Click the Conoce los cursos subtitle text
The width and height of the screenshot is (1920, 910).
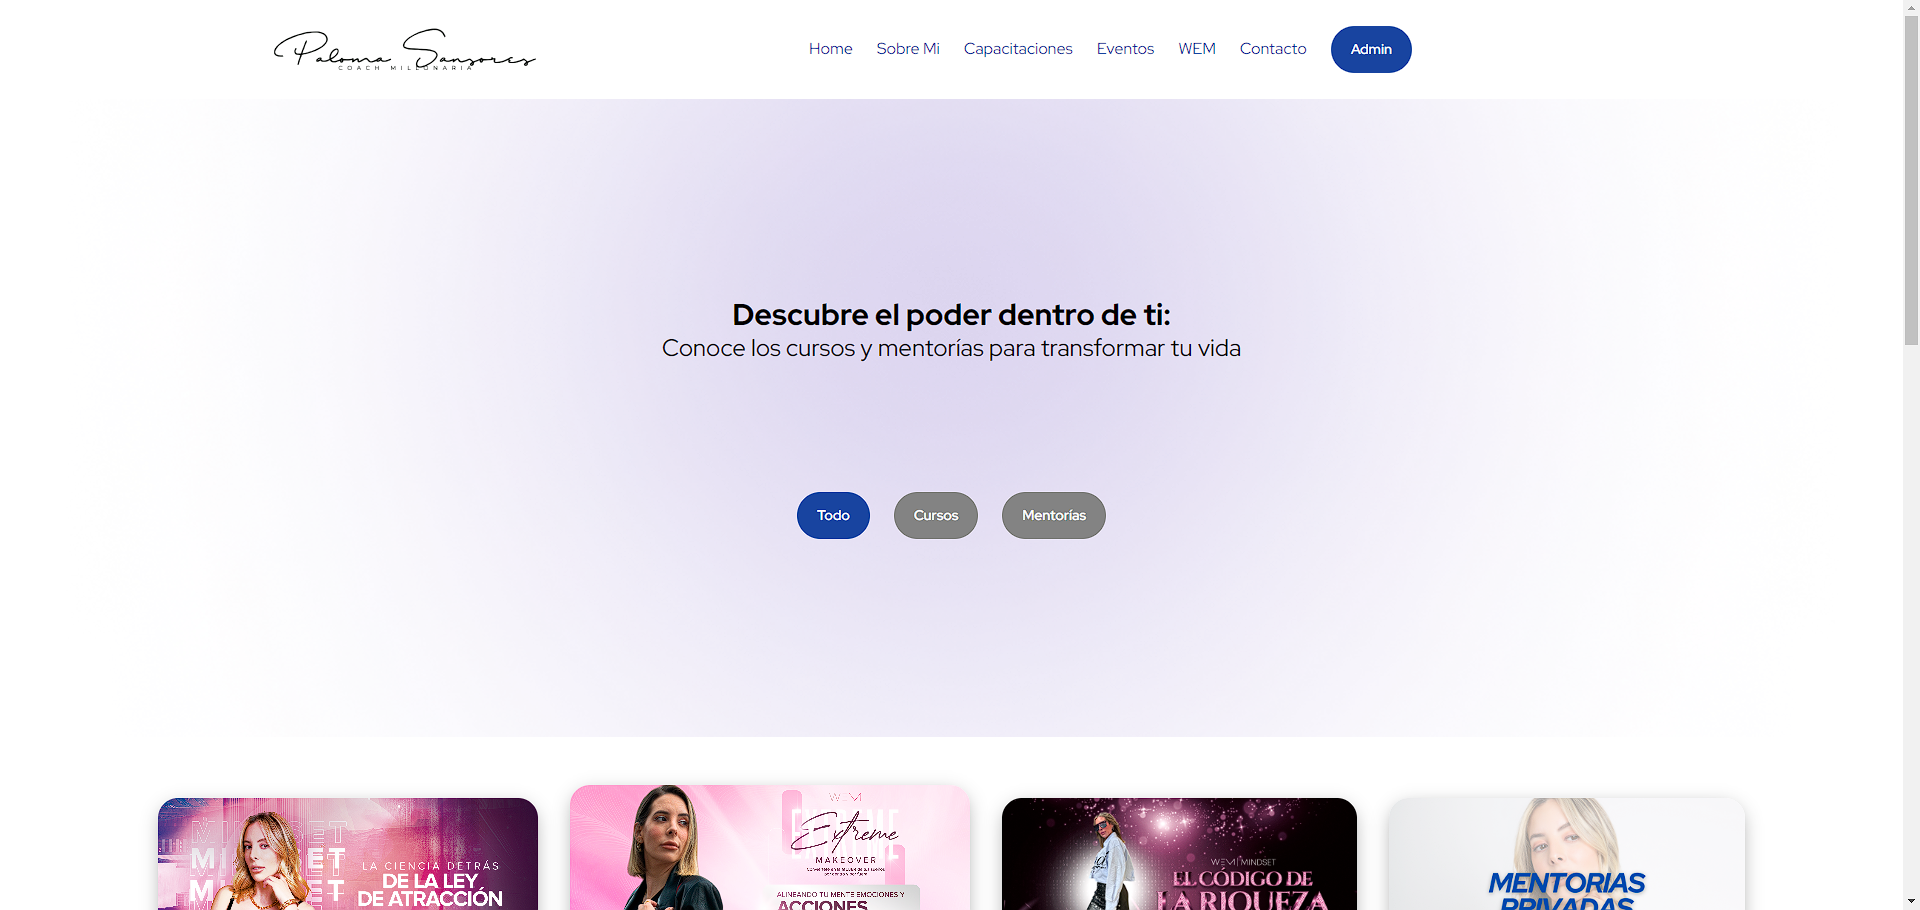click(x=951, y=348)
